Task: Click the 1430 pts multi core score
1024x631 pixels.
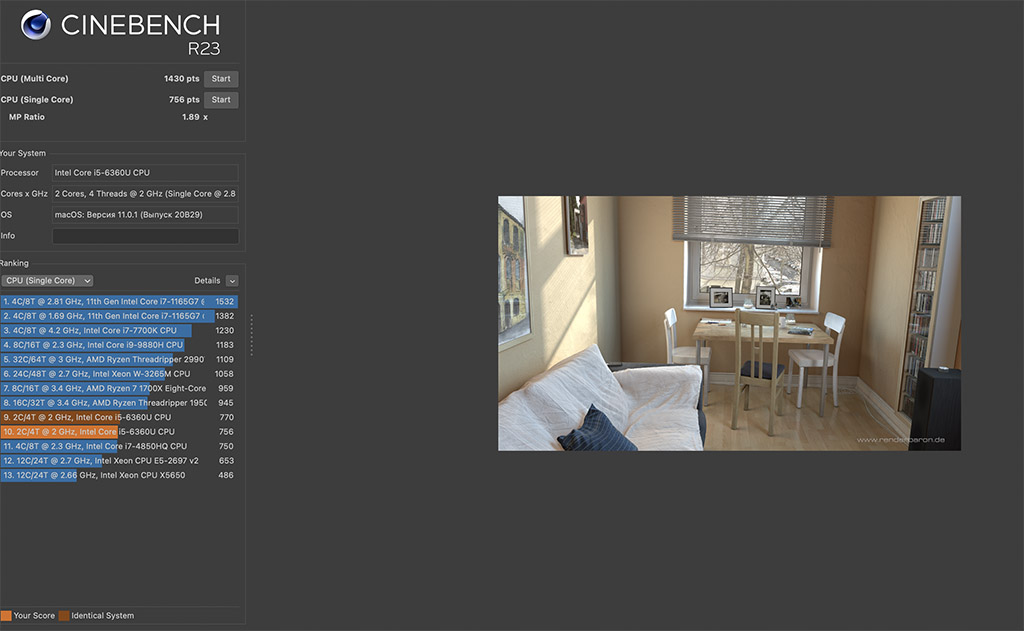Action: click(x=182, y=79)
